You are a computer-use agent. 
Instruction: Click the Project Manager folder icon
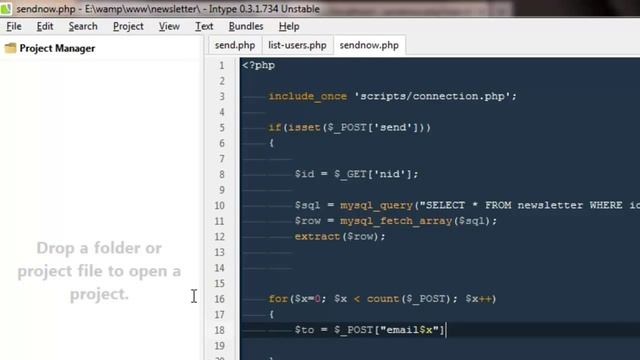(10, 48)
